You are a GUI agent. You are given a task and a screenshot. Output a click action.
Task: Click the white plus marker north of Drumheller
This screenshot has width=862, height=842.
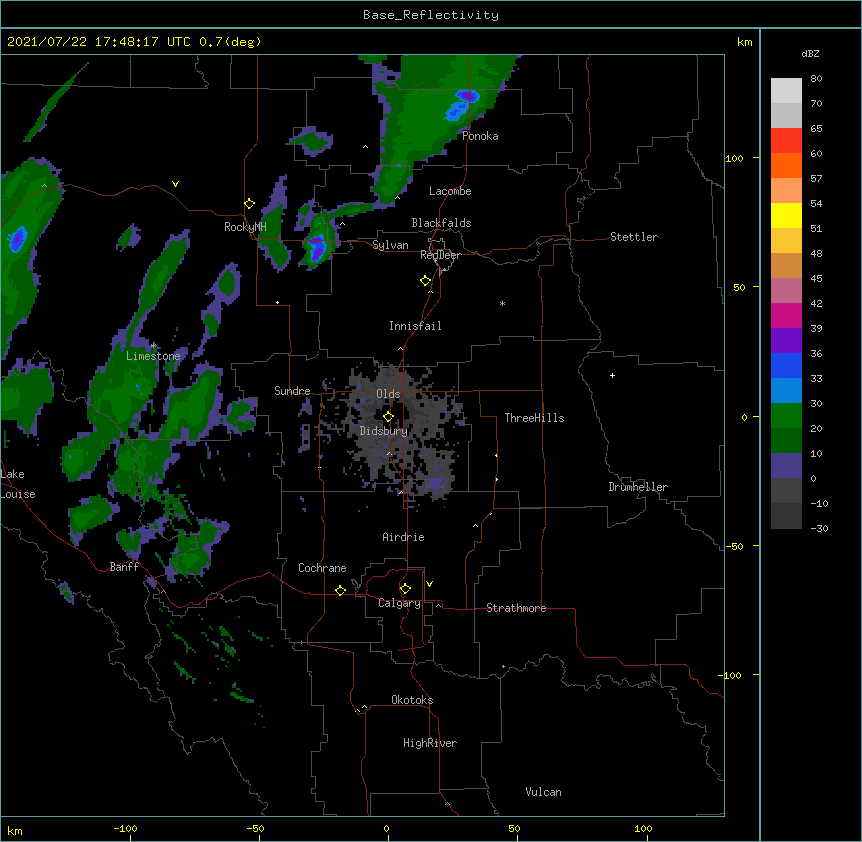pos(612,375)
